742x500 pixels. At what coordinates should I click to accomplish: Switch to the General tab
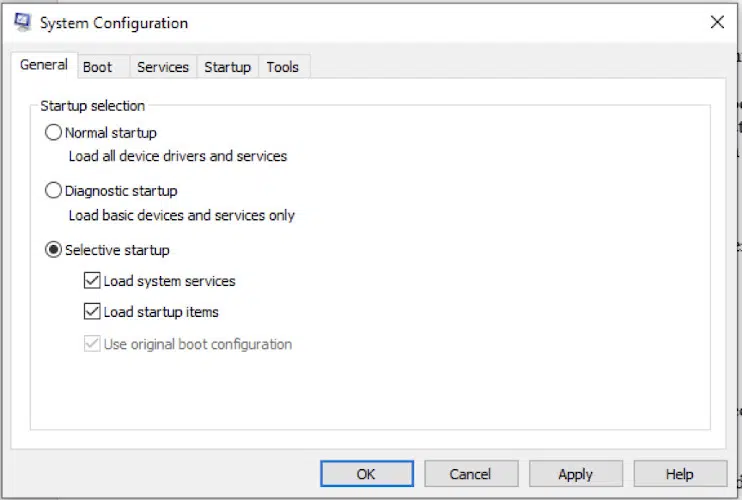tap(44, 66)
